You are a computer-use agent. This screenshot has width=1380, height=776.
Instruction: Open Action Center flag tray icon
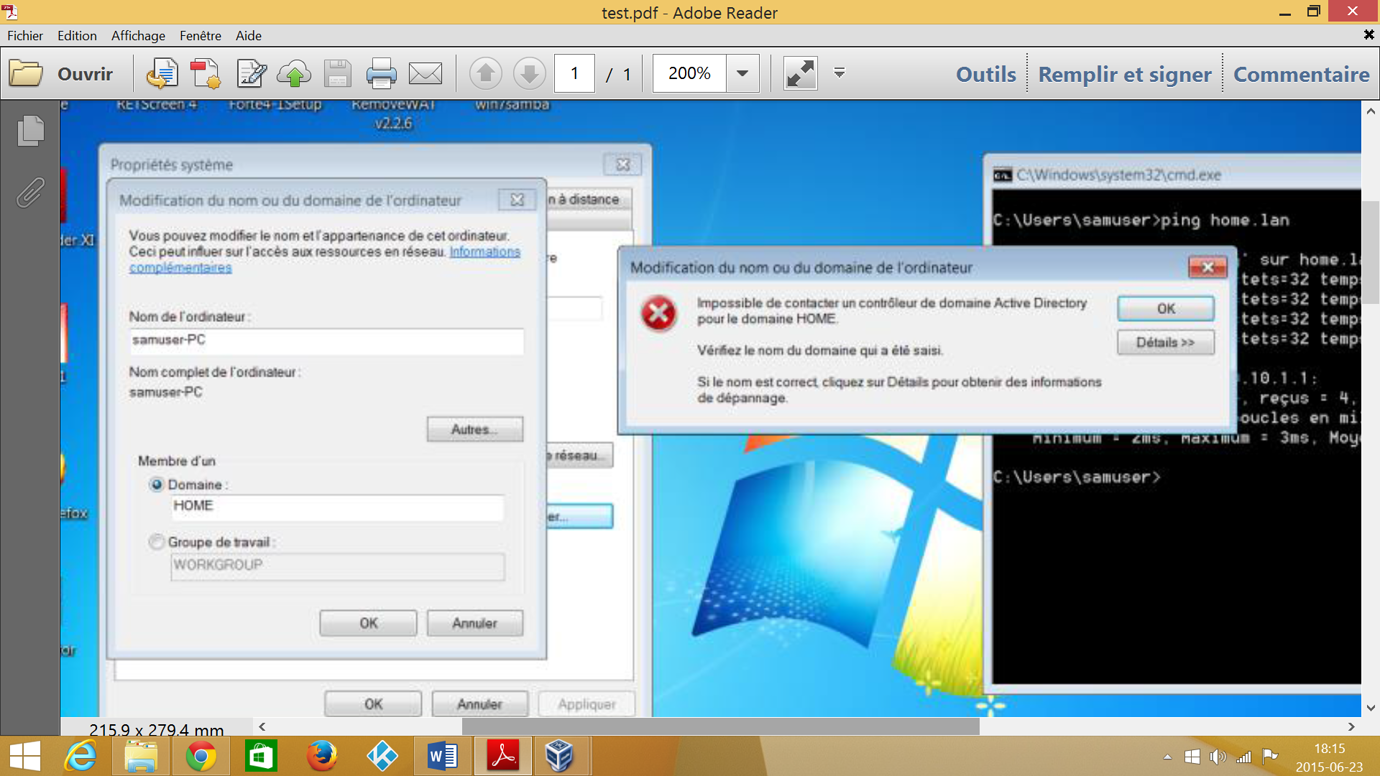pos(1270,757)
